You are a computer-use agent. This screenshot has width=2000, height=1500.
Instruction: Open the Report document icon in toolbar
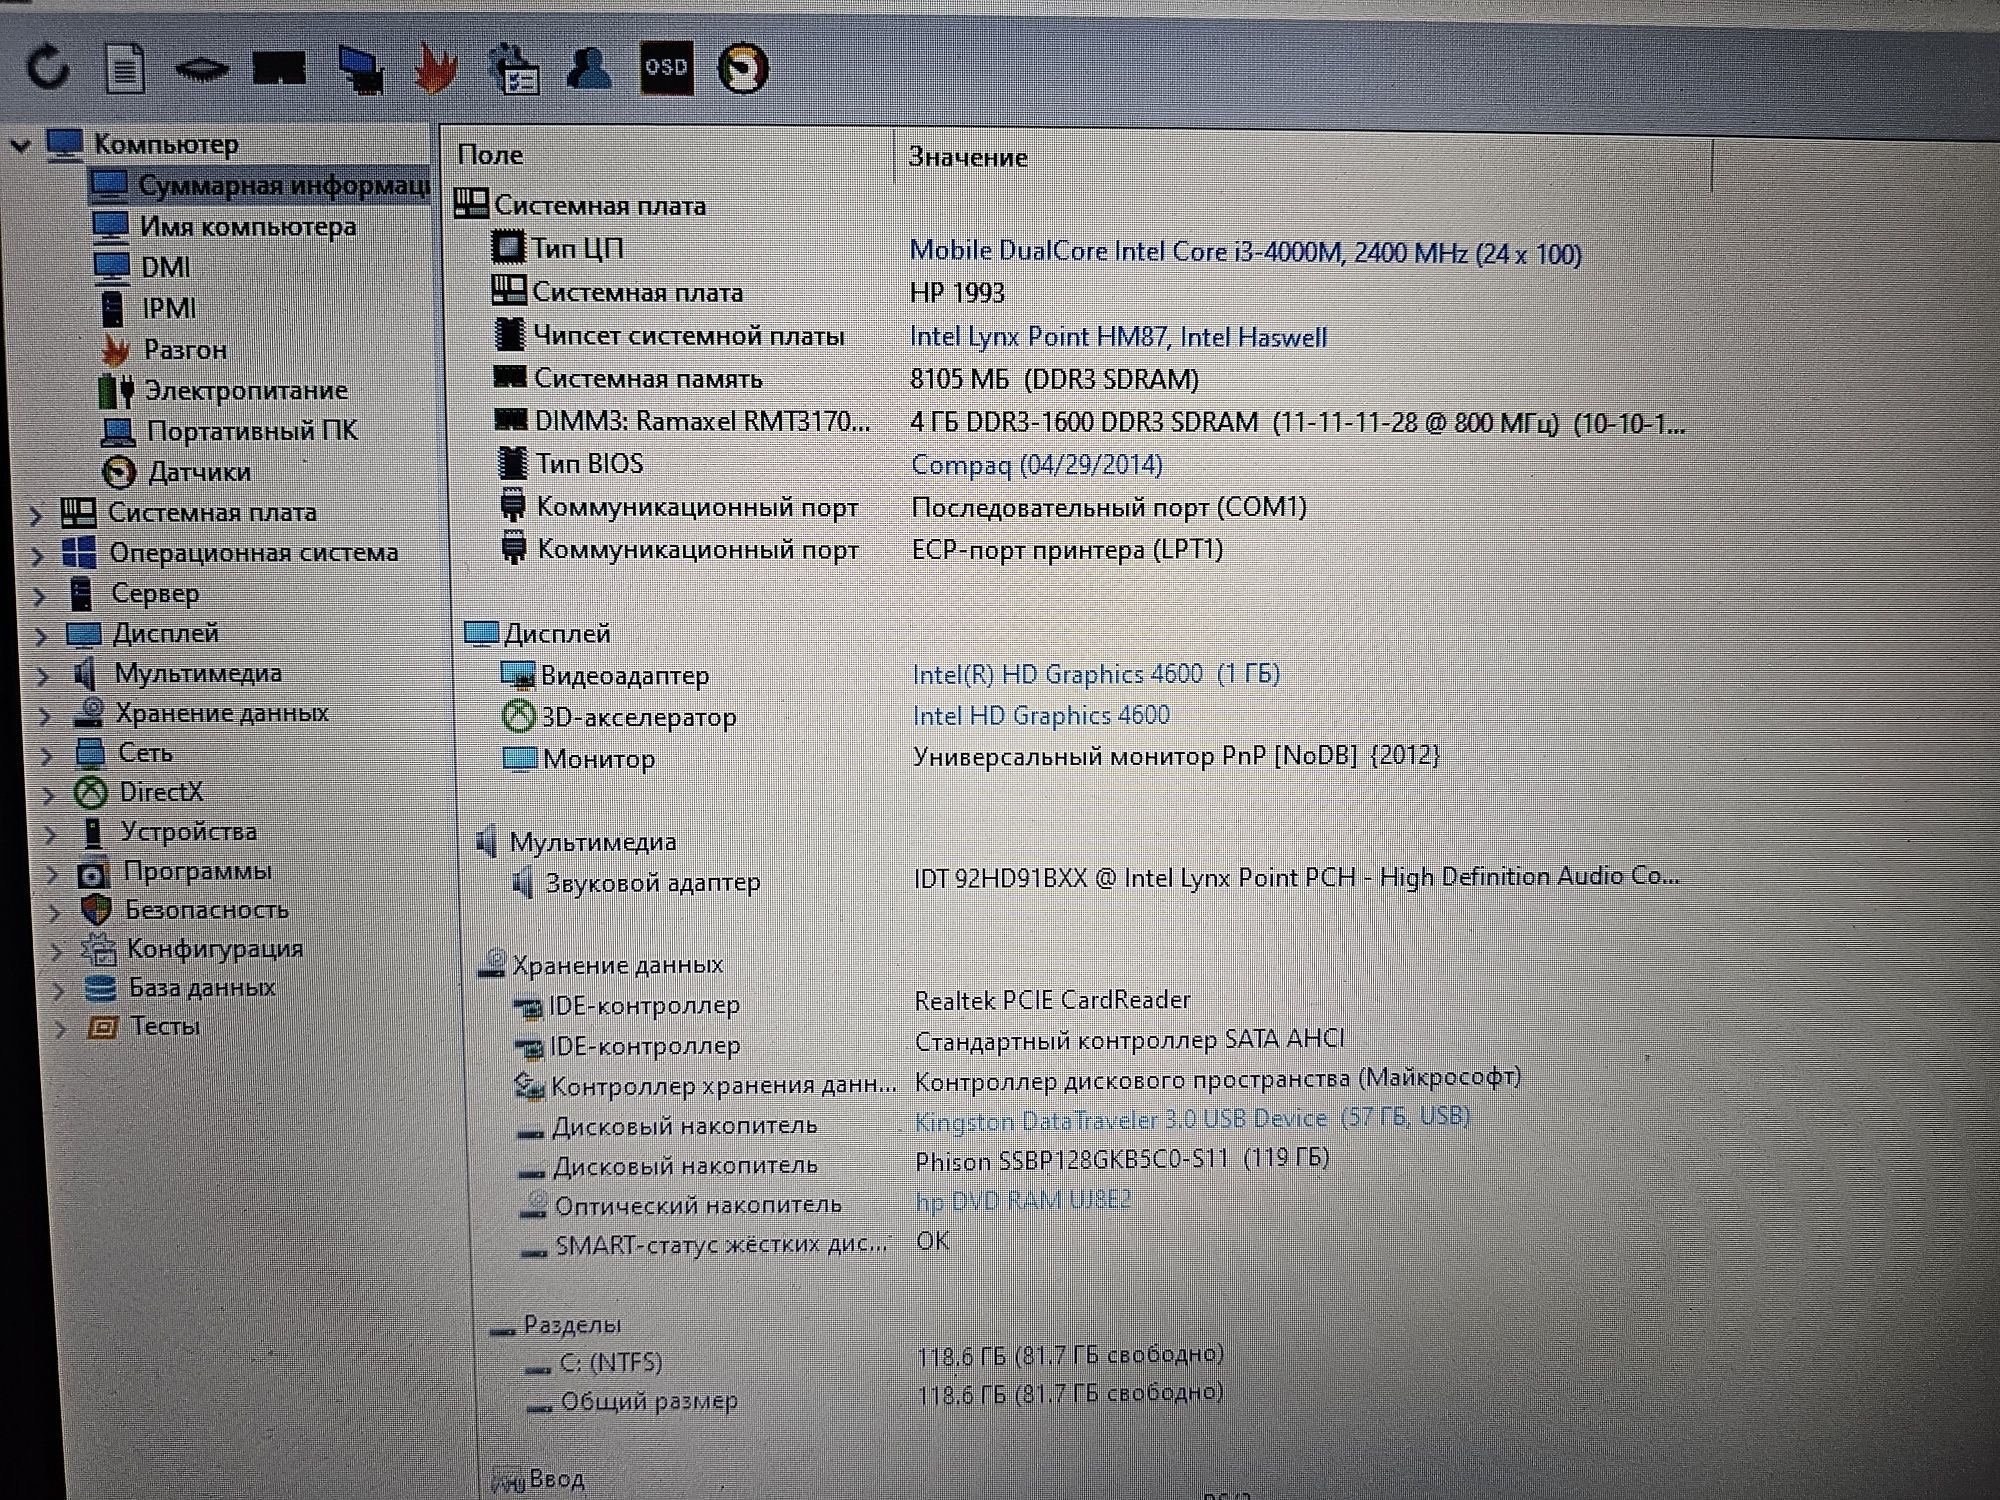[x=125, y=69]
